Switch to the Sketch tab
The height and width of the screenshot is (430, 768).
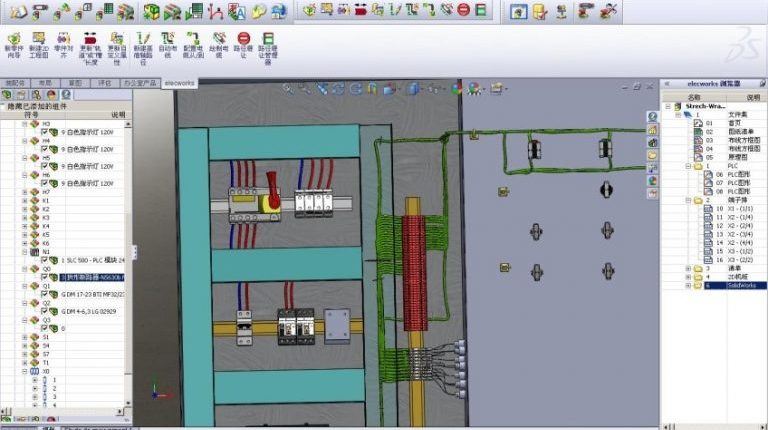(x=75, y=83)
